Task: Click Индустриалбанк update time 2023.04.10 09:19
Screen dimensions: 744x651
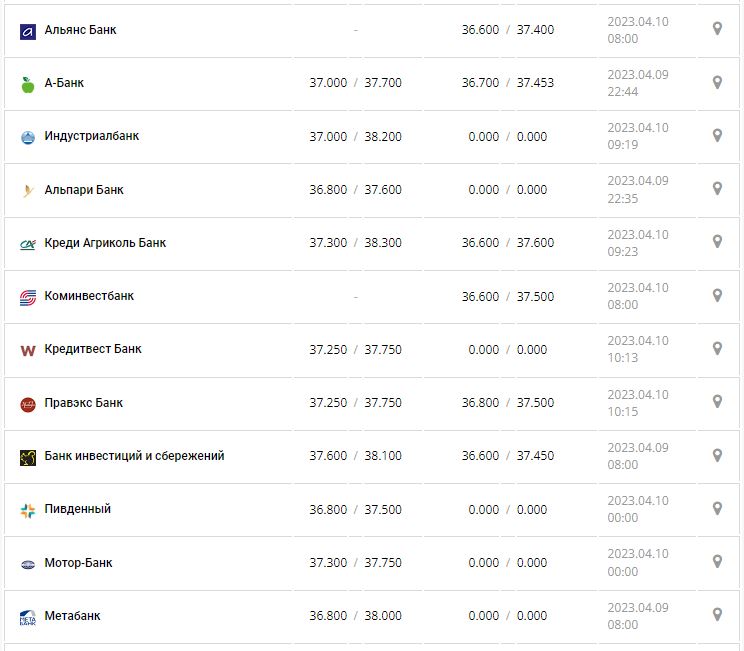Action: [637, 136]
